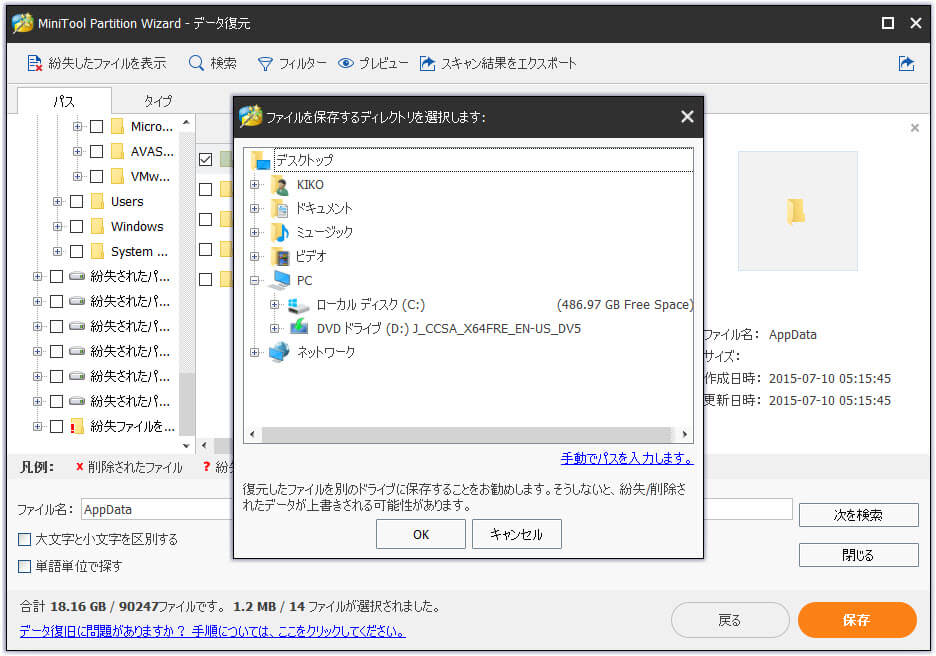This screenshot has height=656, width=936.
Task: Click tree panel scroll up arrow
Action: (x=186, y=122)
